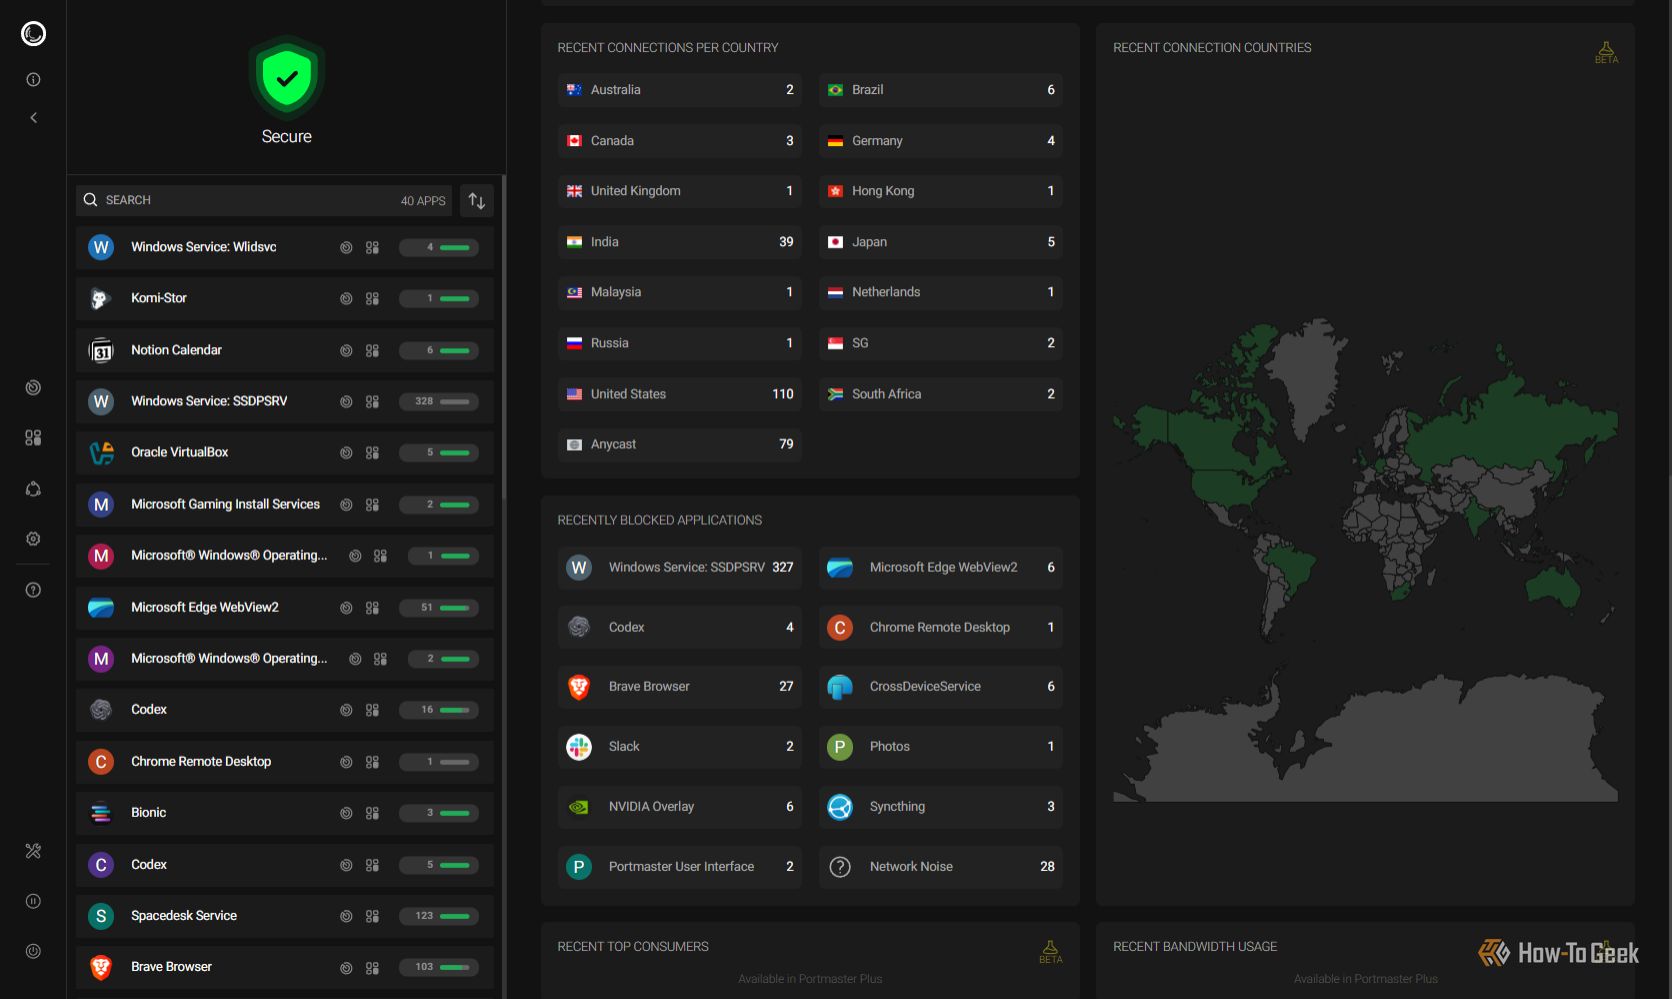Viewport: 1672px width, 999px height.
Task: Click BETA flask icon on Recent Top Consumers
Action: (1050, 951)
